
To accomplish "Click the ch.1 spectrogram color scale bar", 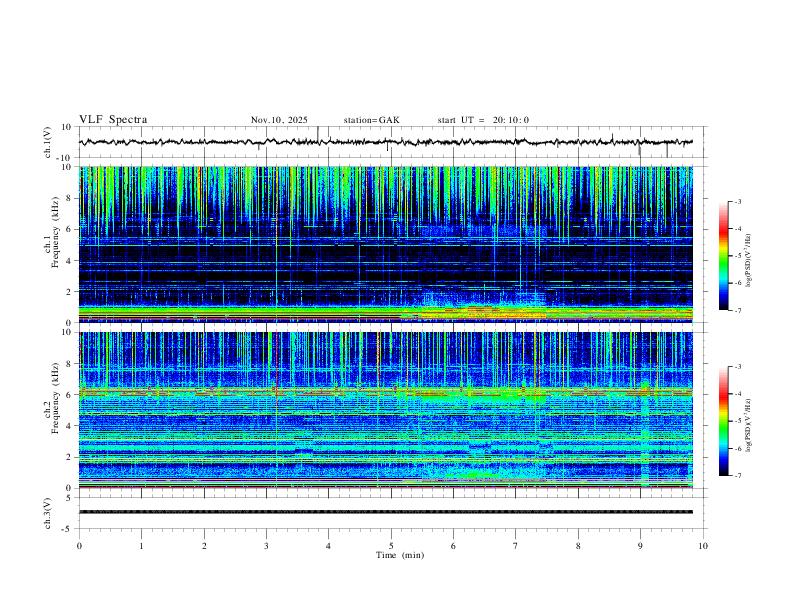I will pos(723,256).
